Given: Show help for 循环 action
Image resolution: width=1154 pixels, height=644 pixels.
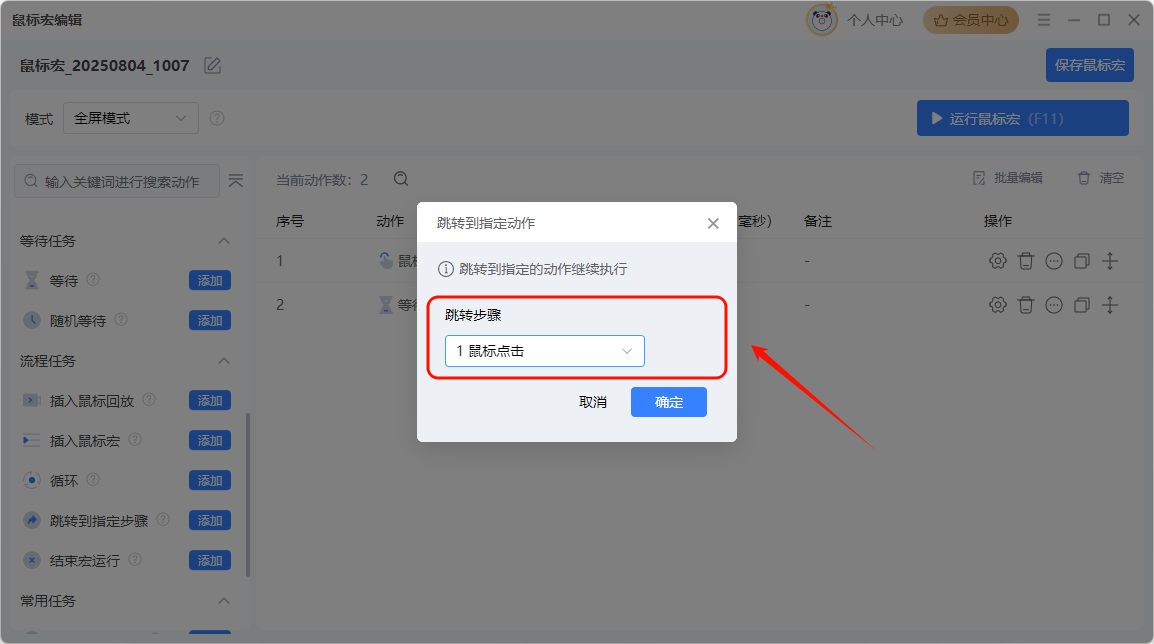Looking at the screenshot, I should (93, 479).
